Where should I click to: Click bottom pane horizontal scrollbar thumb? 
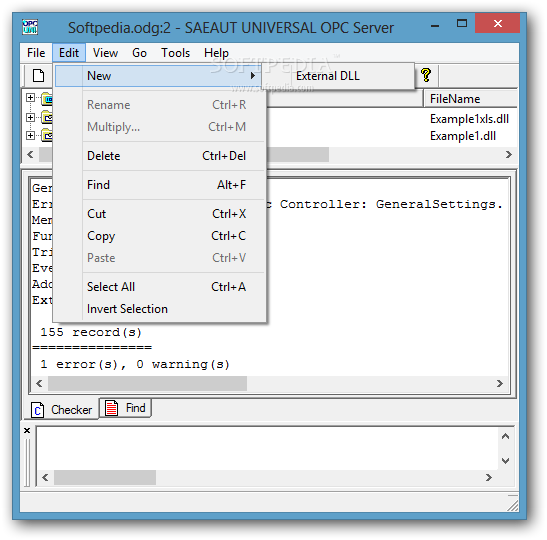105,477
